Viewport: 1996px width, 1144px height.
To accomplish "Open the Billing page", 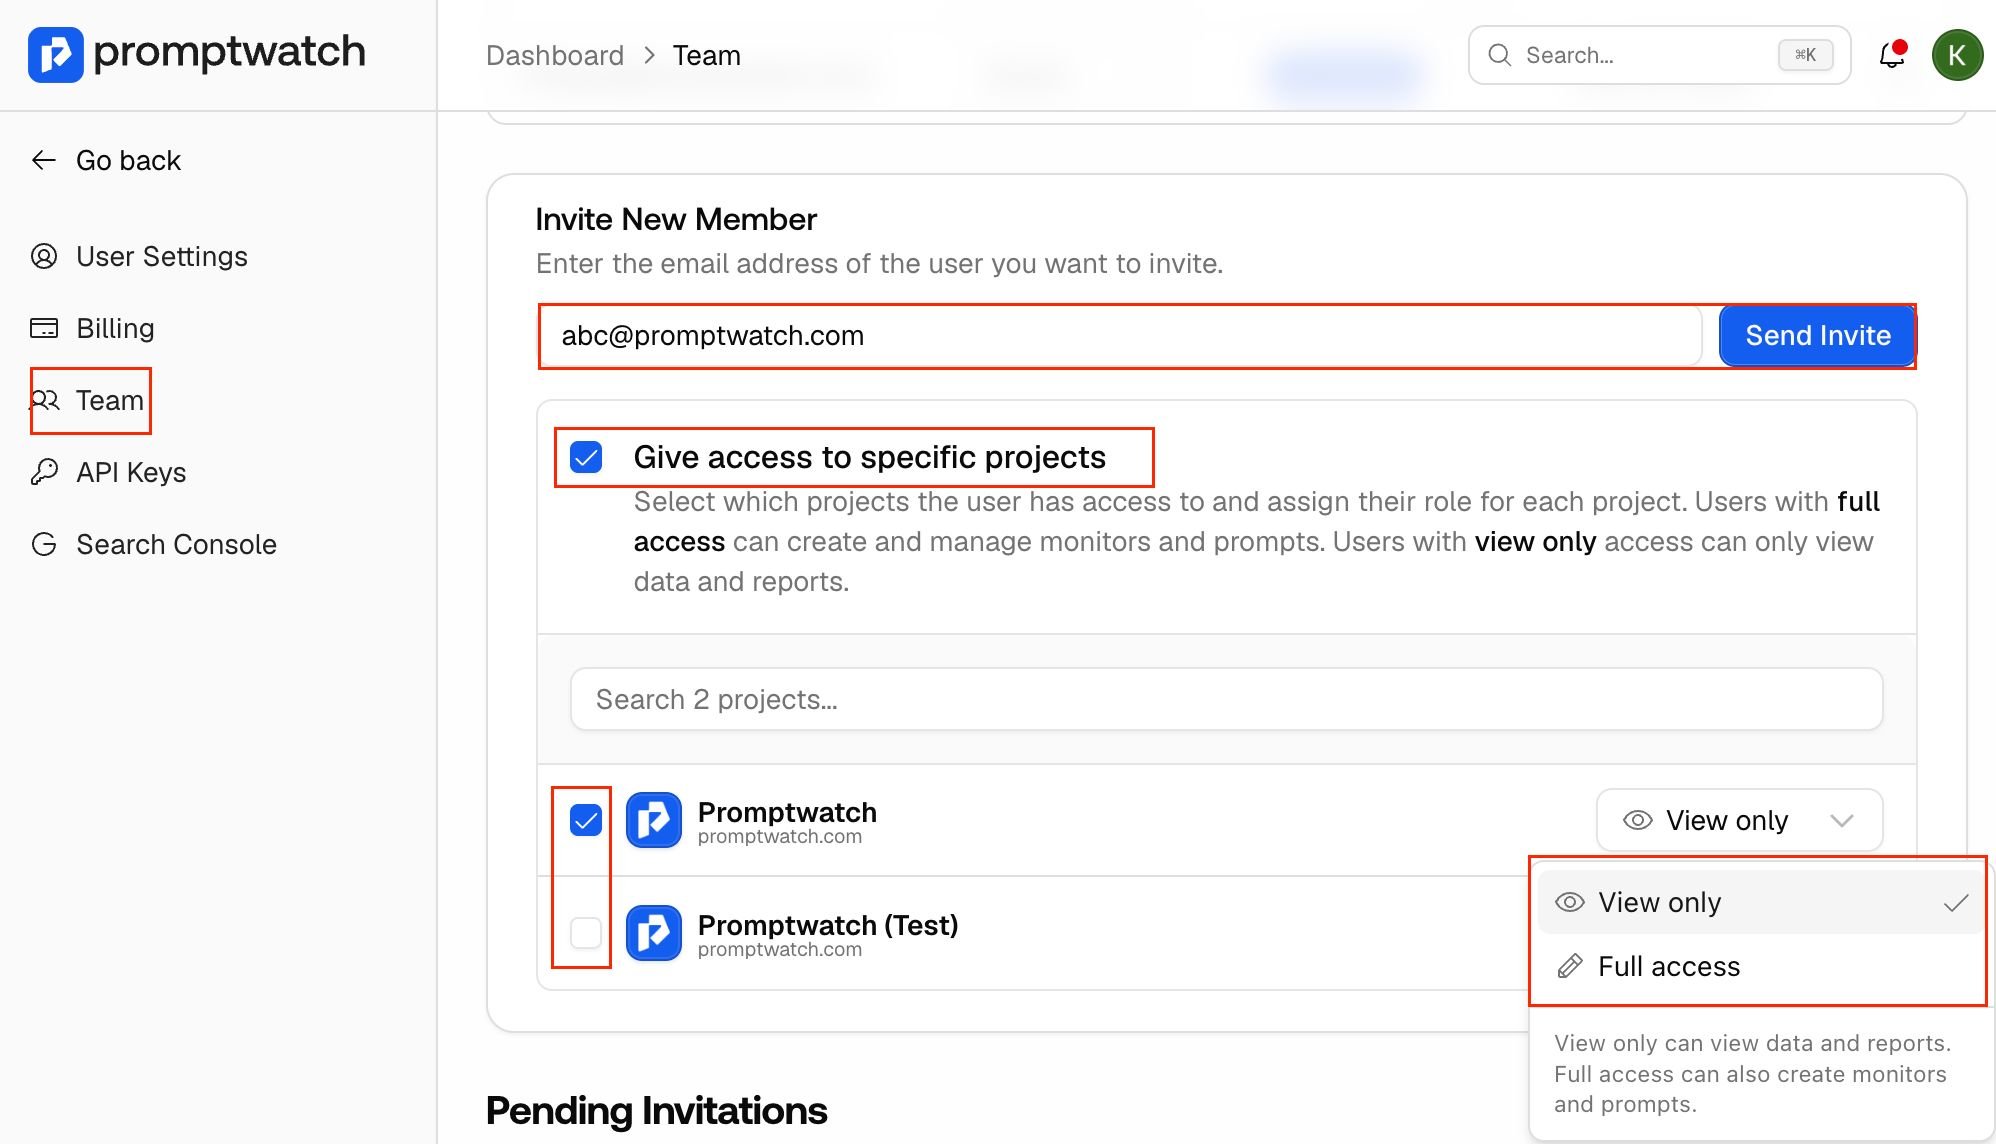I will point(92,329).
